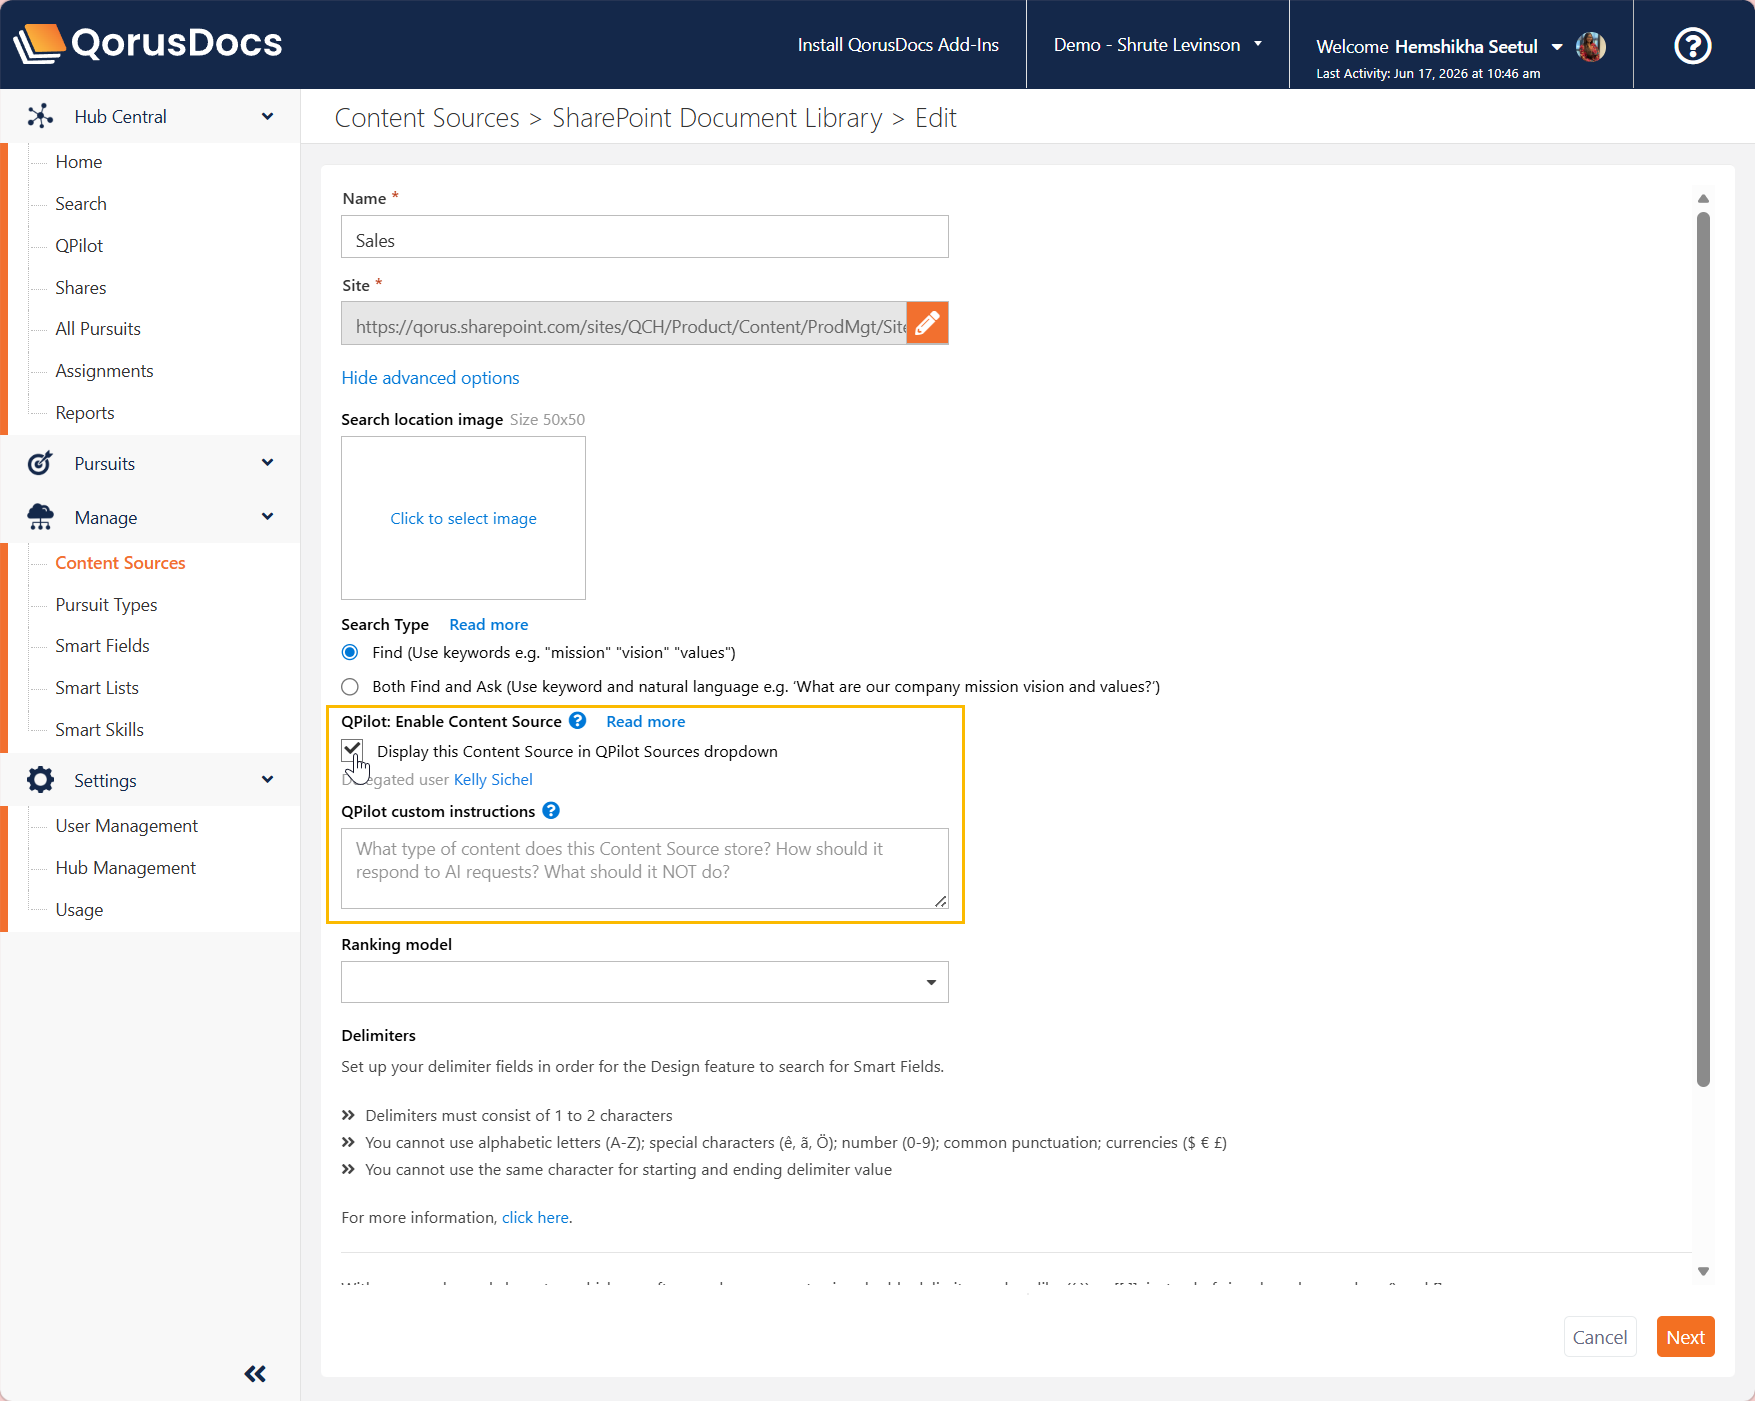Click to select search location image
Viewport: 1755px width, 1401px height.
[x=463, y=518]
